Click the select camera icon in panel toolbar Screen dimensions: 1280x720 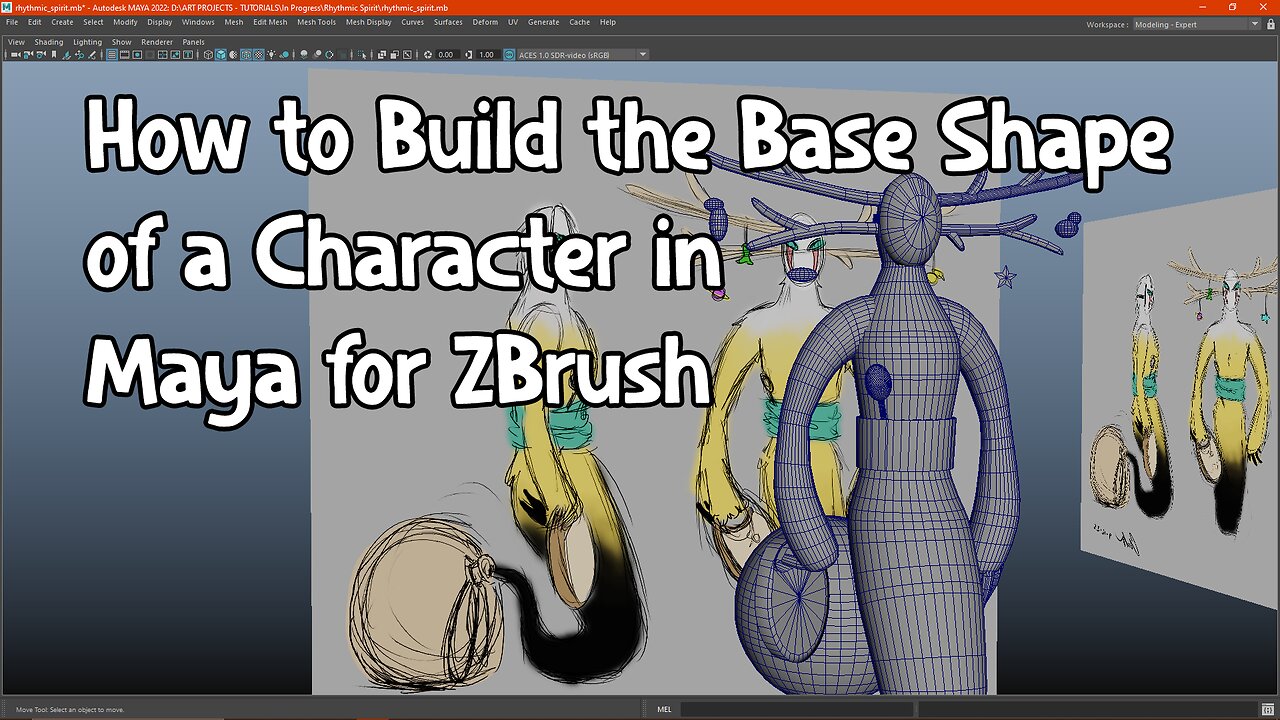tap(16, 55)
